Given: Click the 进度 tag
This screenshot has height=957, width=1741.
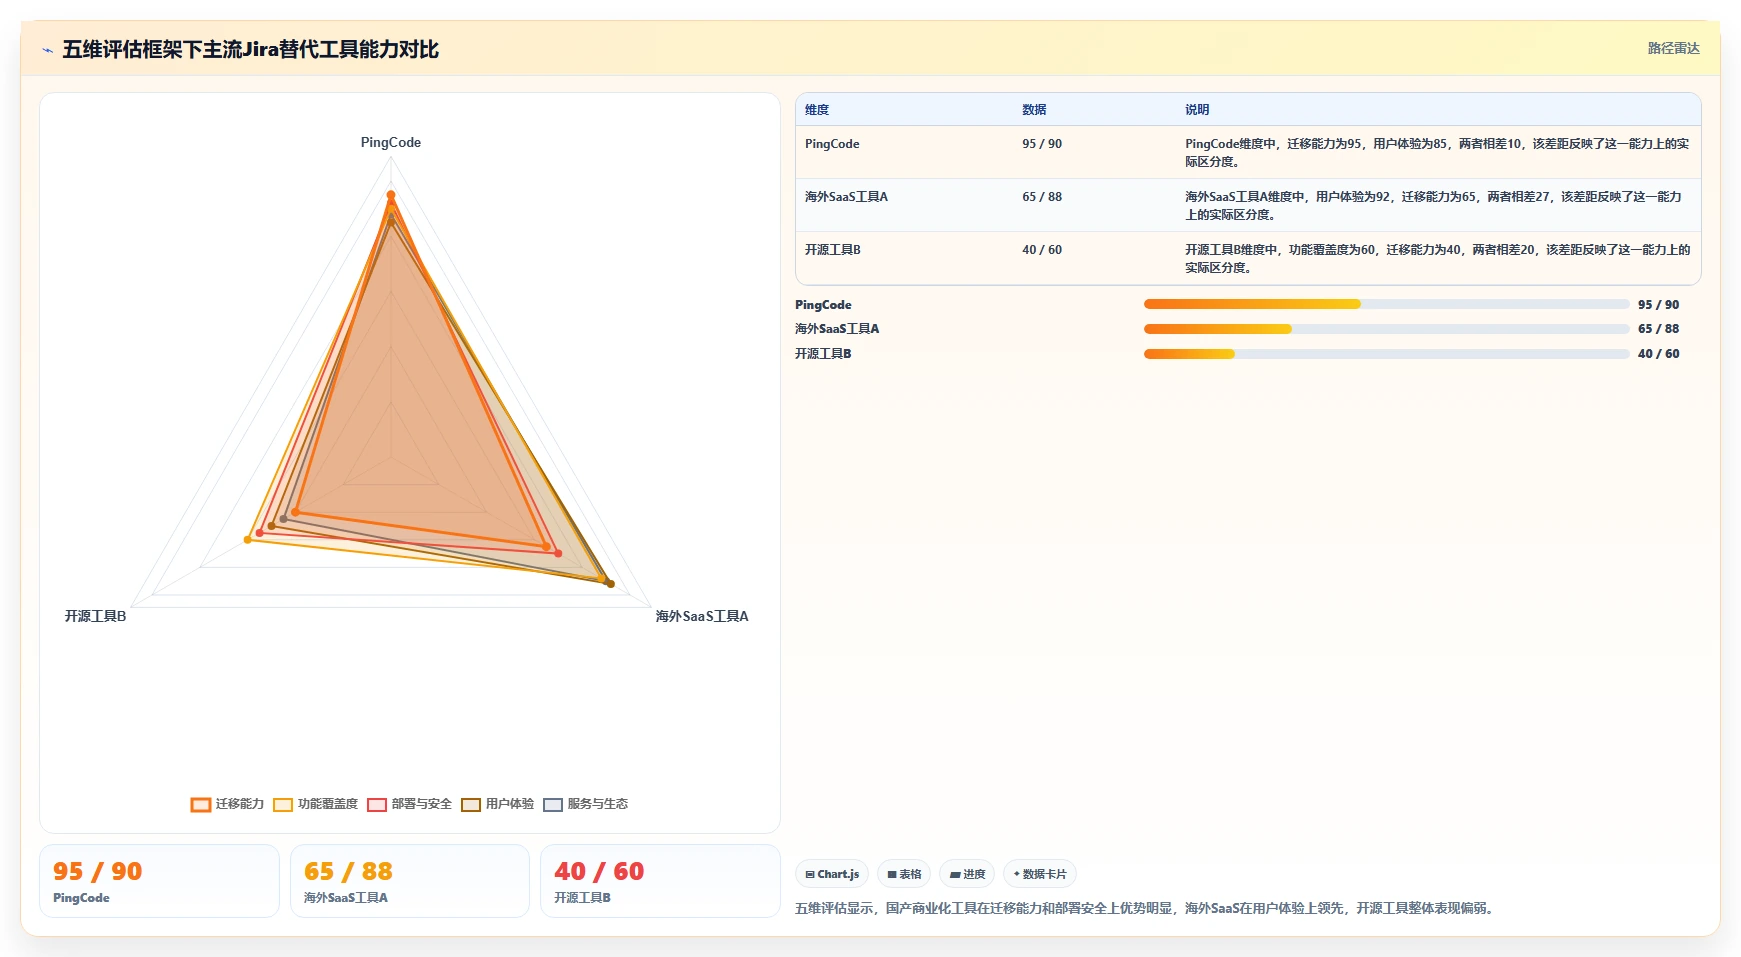Looking at the screenshot, I should tap(967, 874).
